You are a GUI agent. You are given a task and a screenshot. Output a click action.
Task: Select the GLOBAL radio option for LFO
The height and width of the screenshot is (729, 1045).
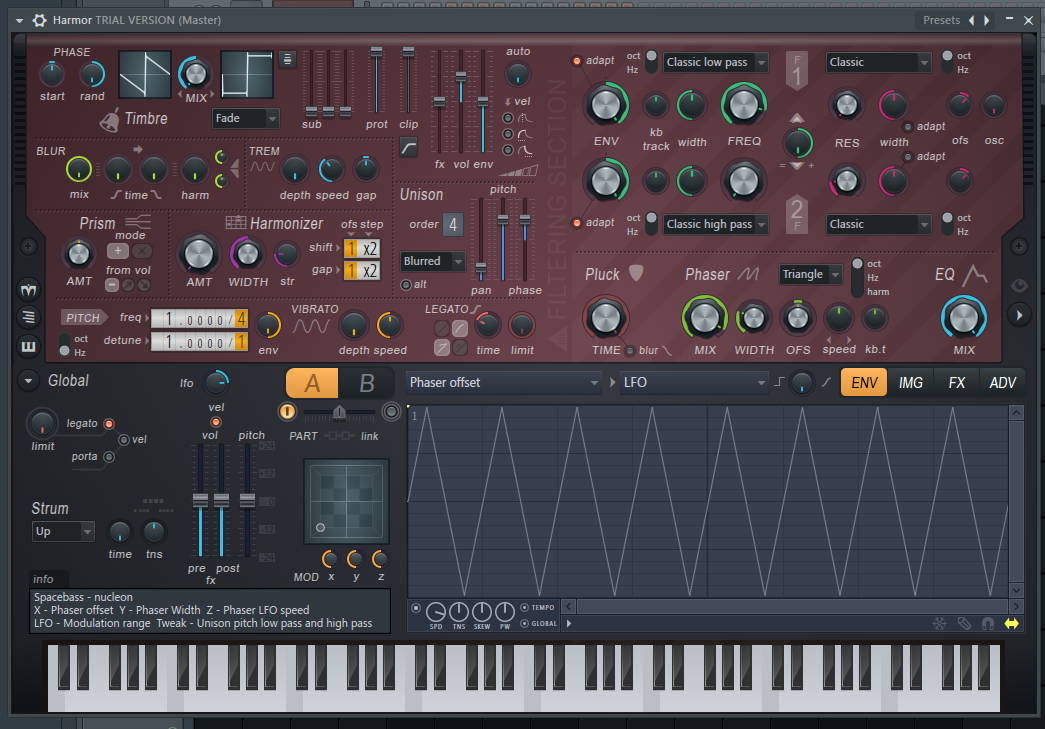tap(524, 624)
